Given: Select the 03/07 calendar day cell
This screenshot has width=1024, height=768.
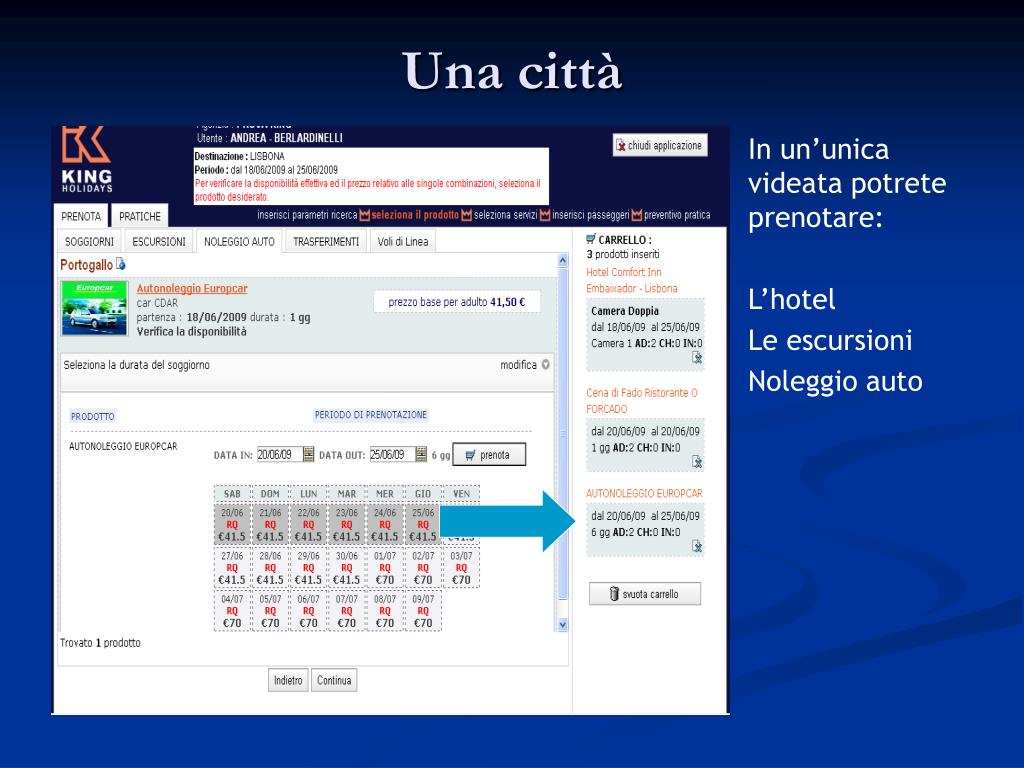Looking at the screenshot, I should [x=461, y=568].
